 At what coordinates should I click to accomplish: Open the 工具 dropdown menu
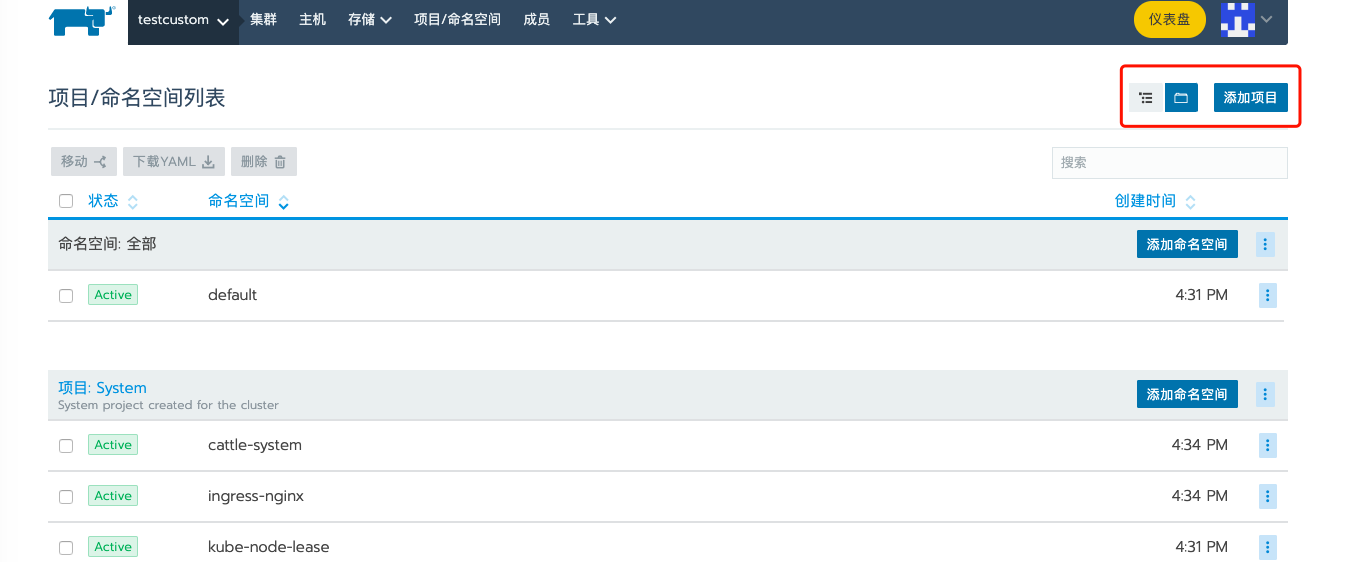point(594,19)
